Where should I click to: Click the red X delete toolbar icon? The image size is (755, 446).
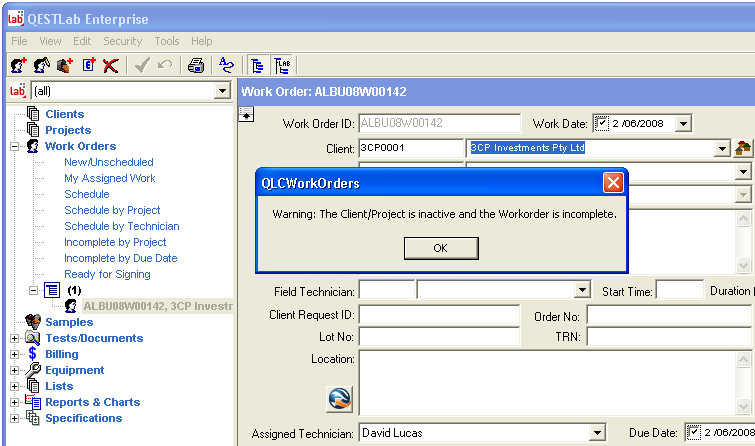click(110, 66)
